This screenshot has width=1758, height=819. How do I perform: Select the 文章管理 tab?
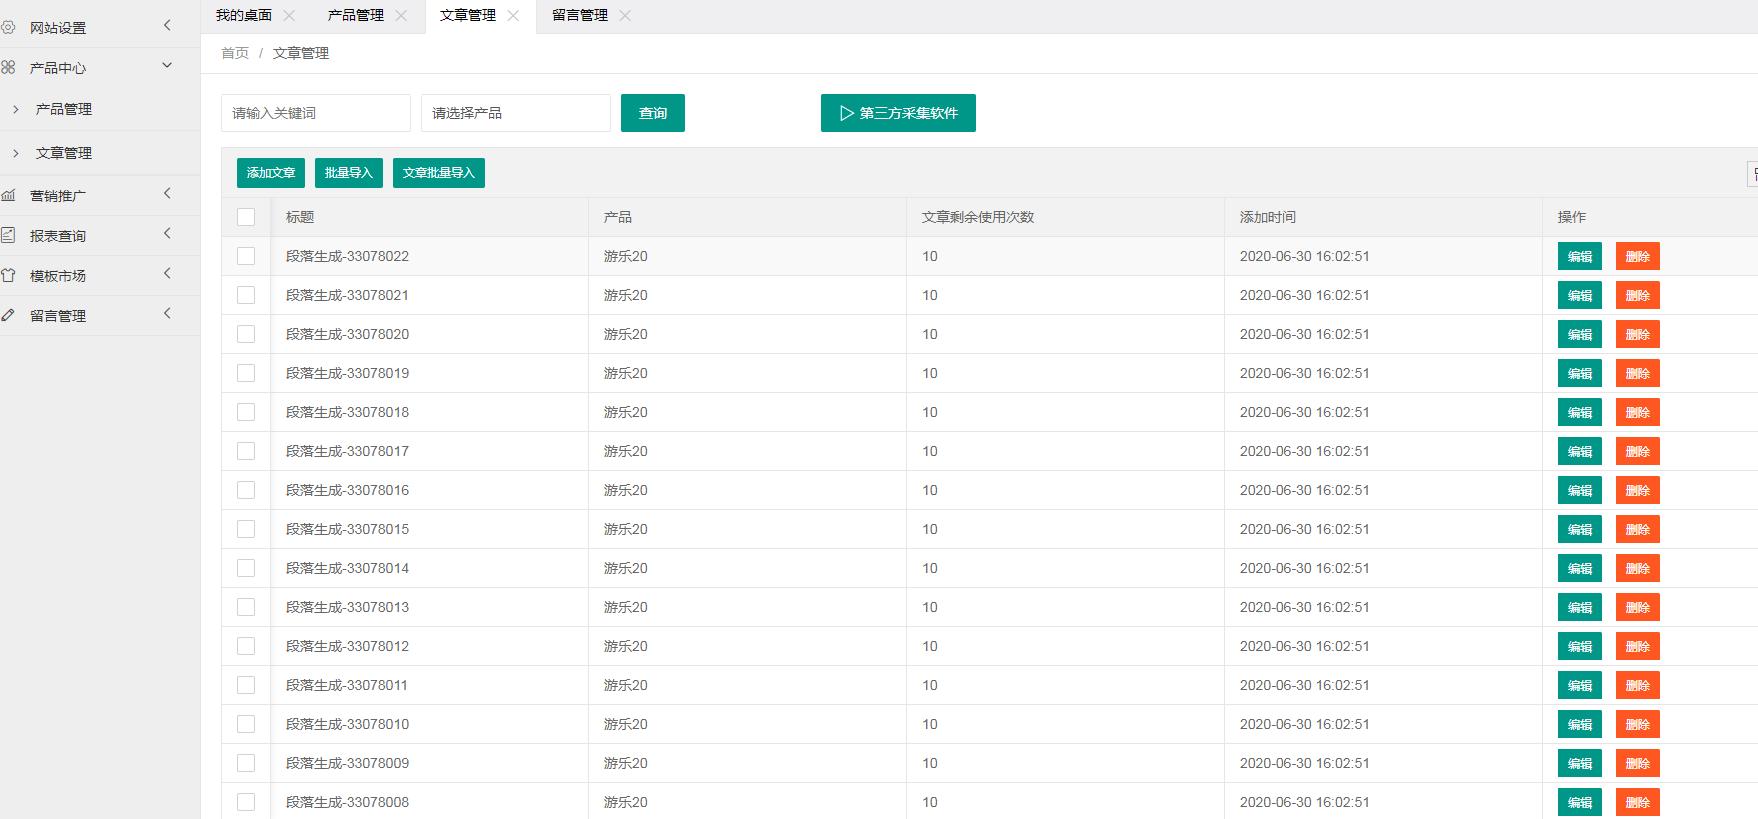(x=468, y=15)
